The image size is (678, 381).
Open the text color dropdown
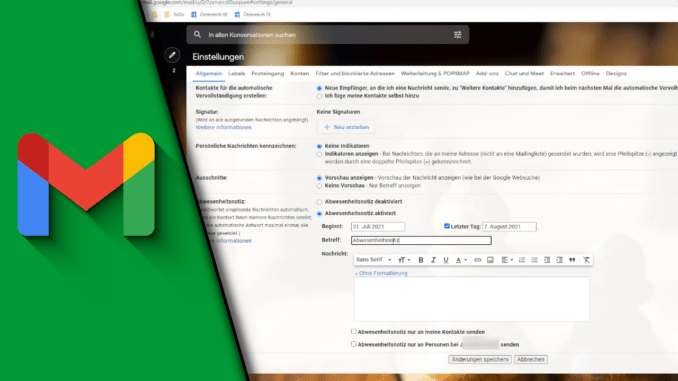pyautogui.click(x=461, y=260)
